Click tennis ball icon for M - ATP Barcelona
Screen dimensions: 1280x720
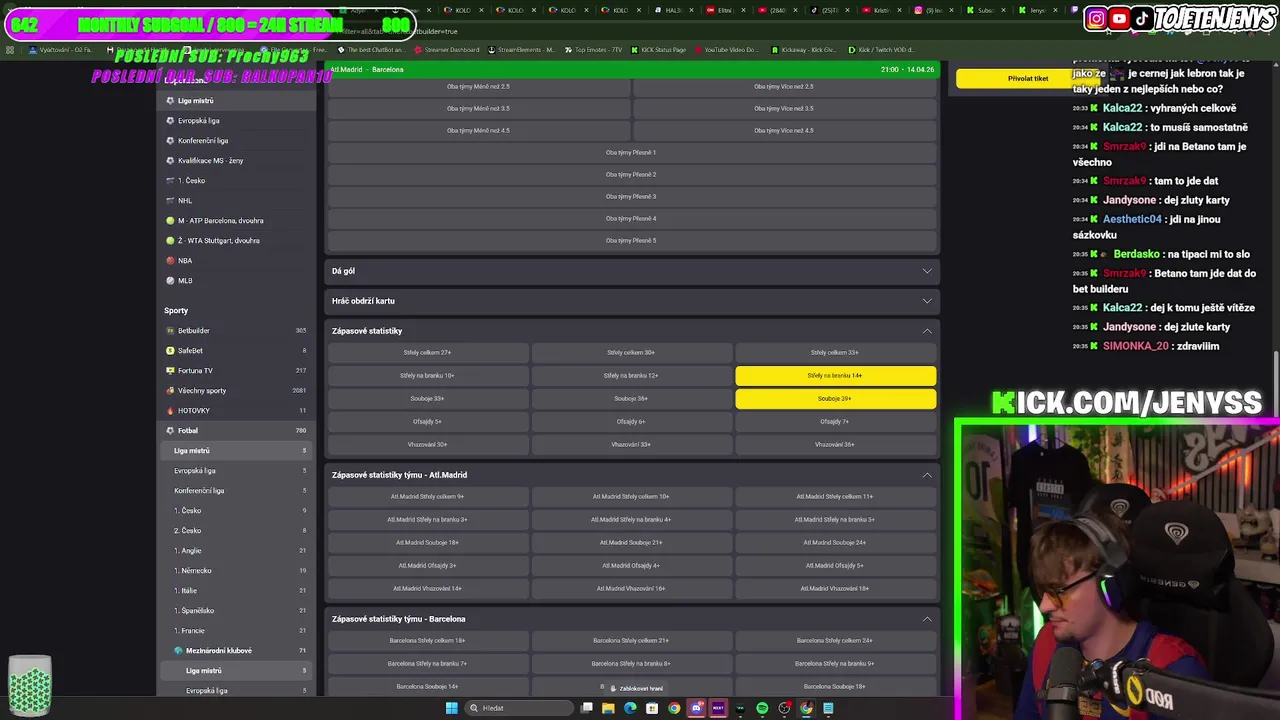click(x=170, y=221)
